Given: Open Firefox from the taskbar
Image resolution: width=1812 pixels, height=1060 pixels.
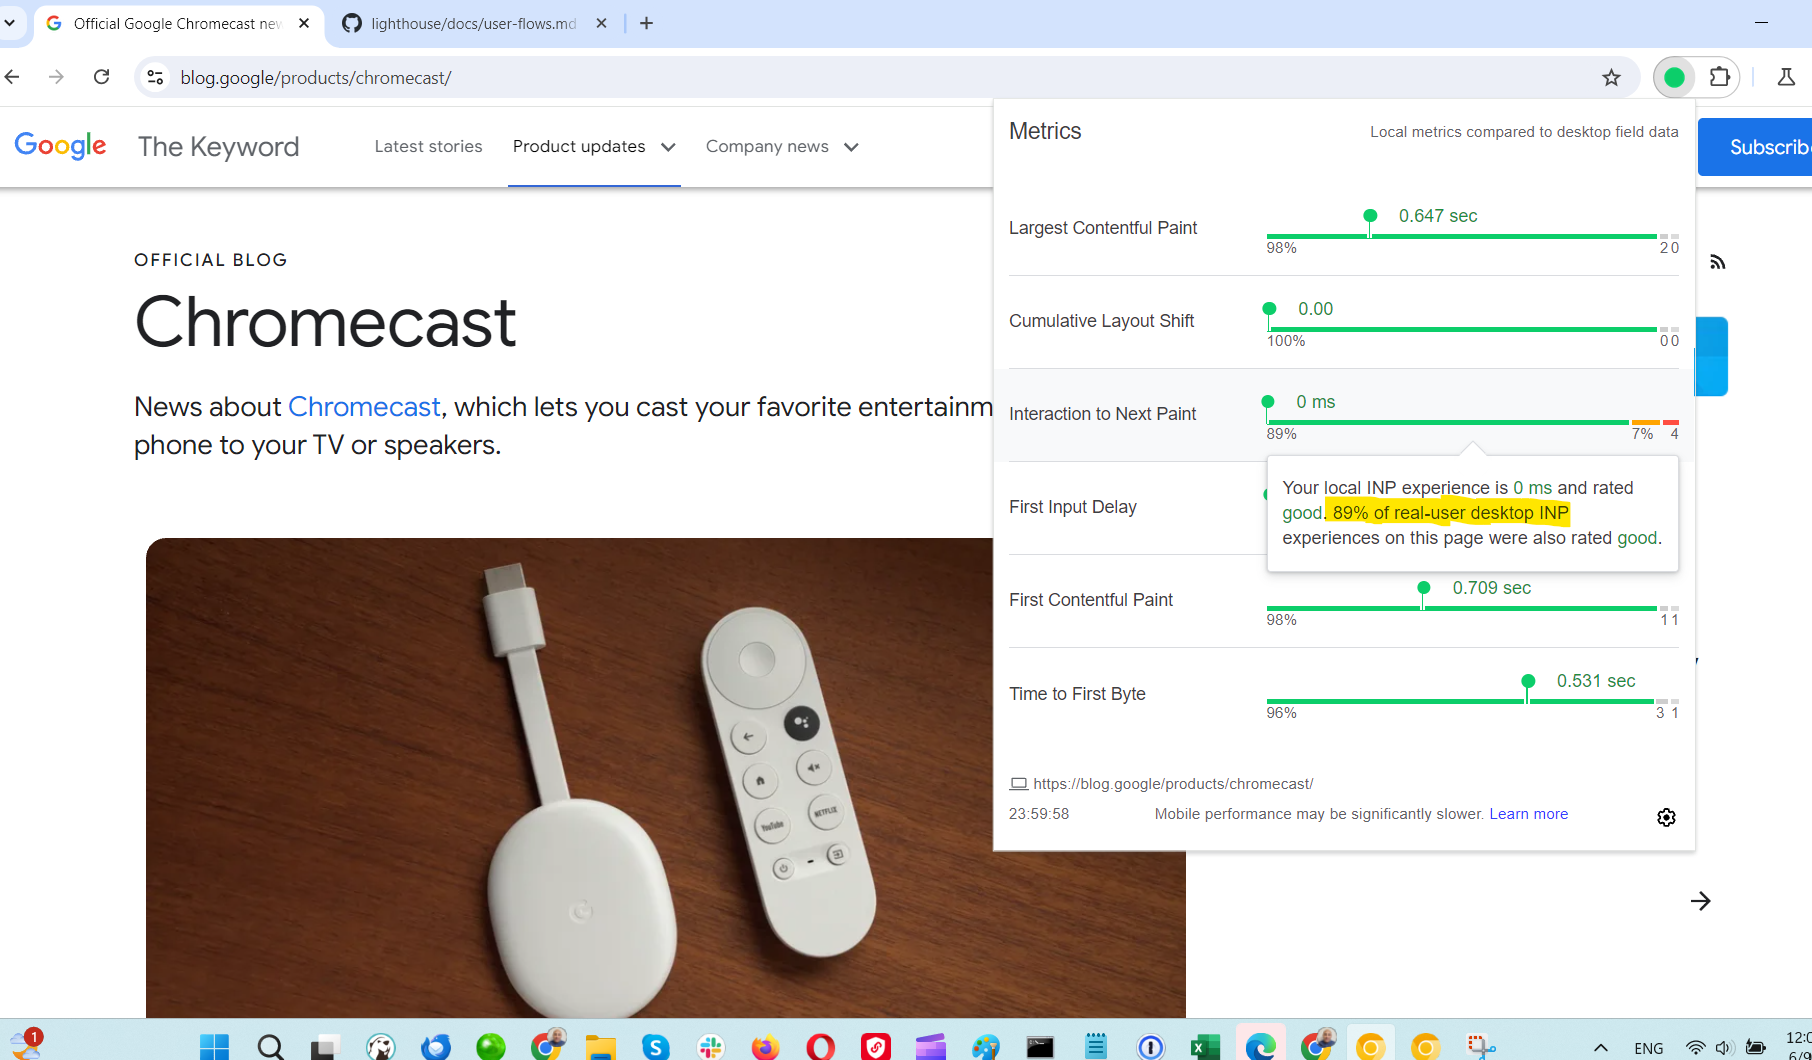Looking at the screenshot, I should click(x=765, y=1047).
